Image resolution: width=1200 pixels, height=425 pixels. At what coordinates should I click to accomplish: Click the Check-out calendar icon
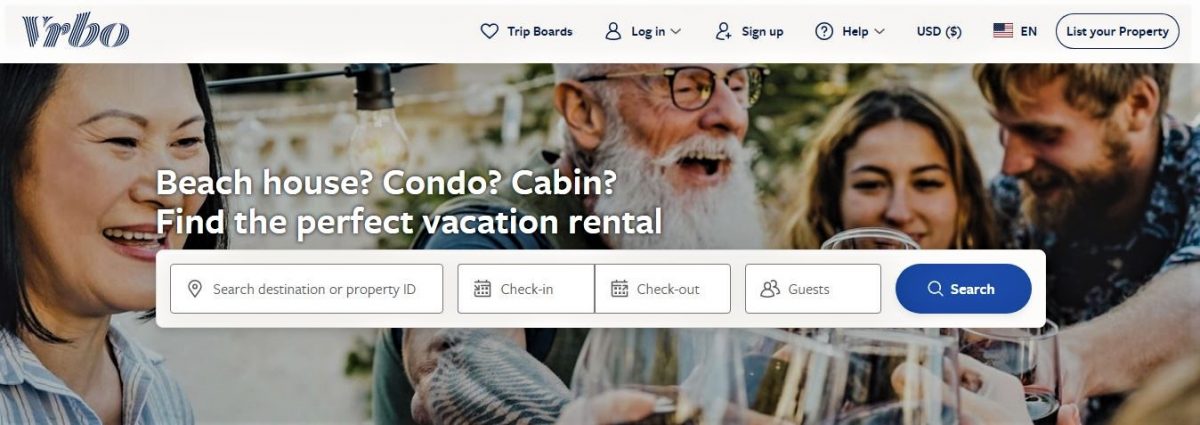(x=619, y=289)
